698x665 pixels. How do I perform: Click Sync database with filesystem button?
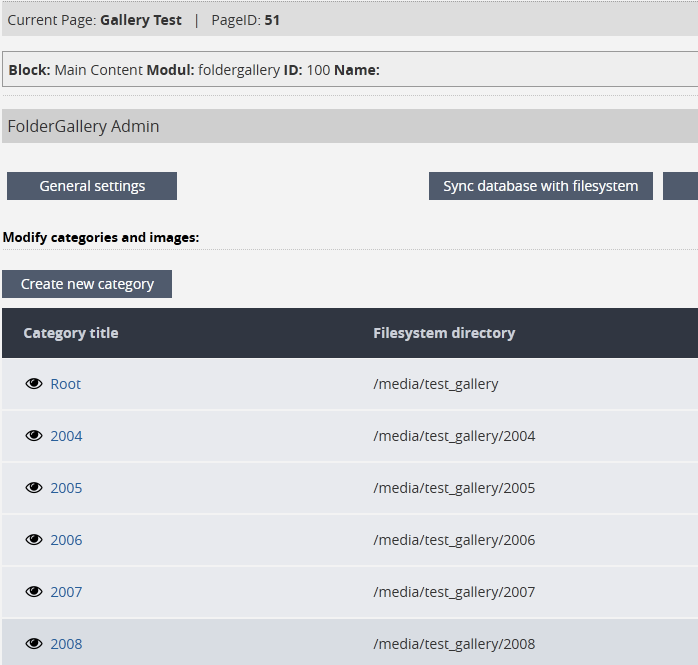[x=541, y=186]
